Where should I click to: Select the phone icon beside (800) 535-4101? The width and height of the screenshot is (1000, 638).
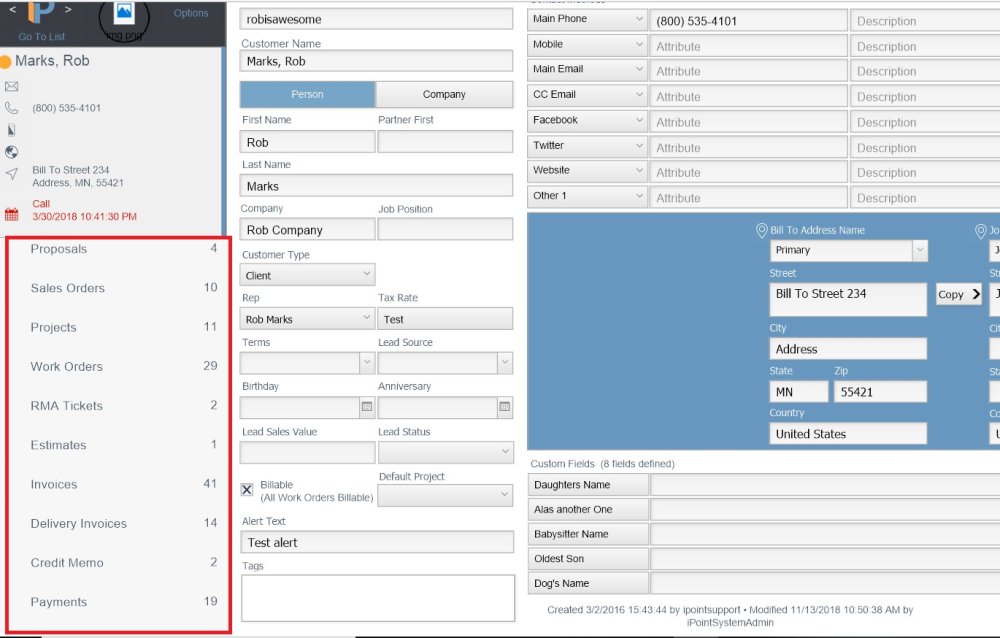(11, 108)
